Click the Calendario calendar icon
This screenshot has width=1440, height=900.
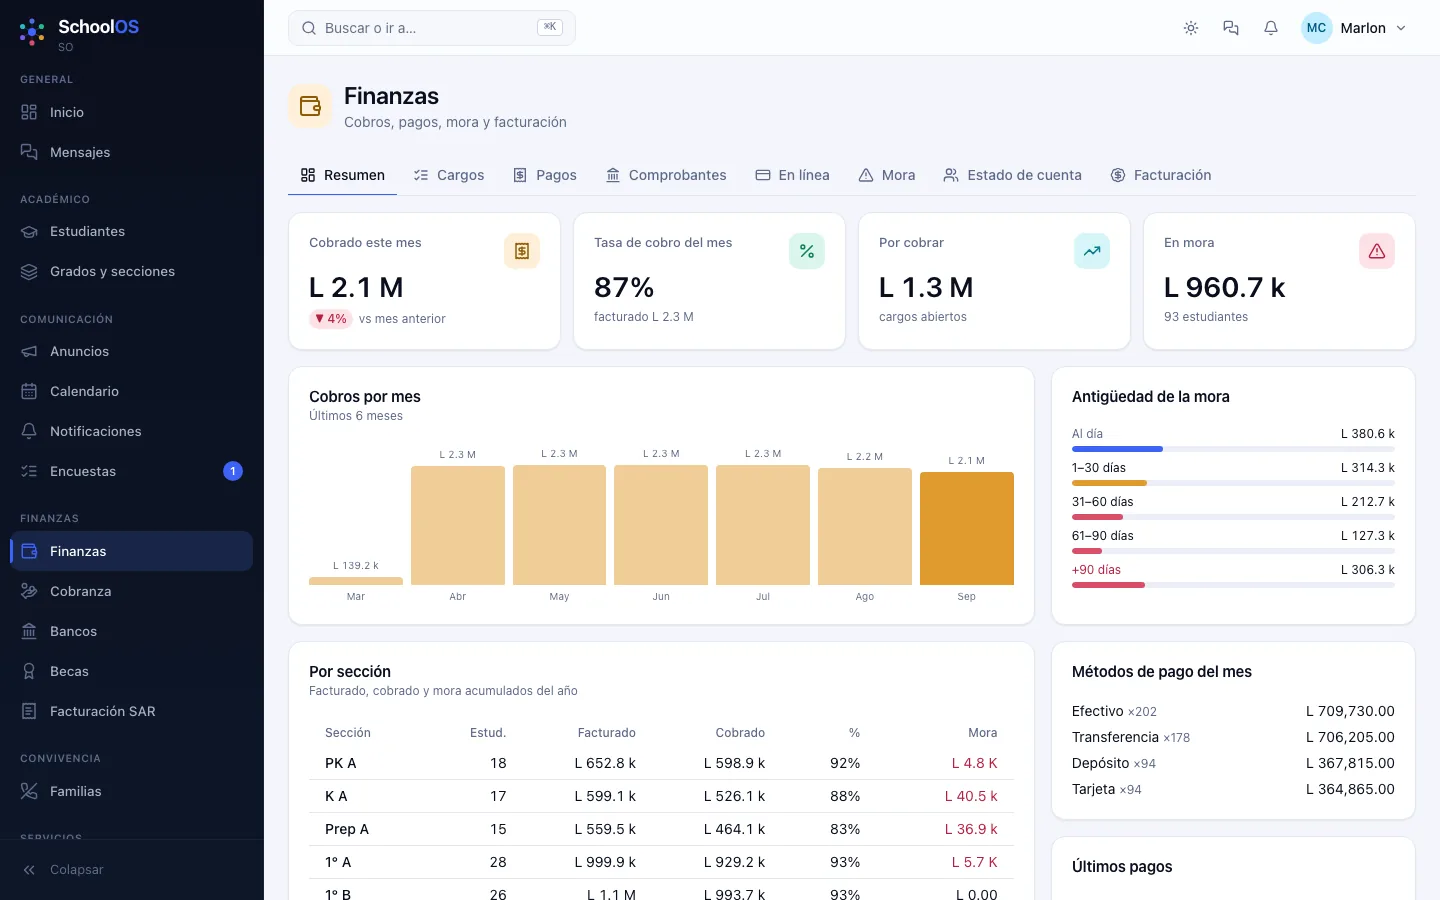click(x=29, y=391)
